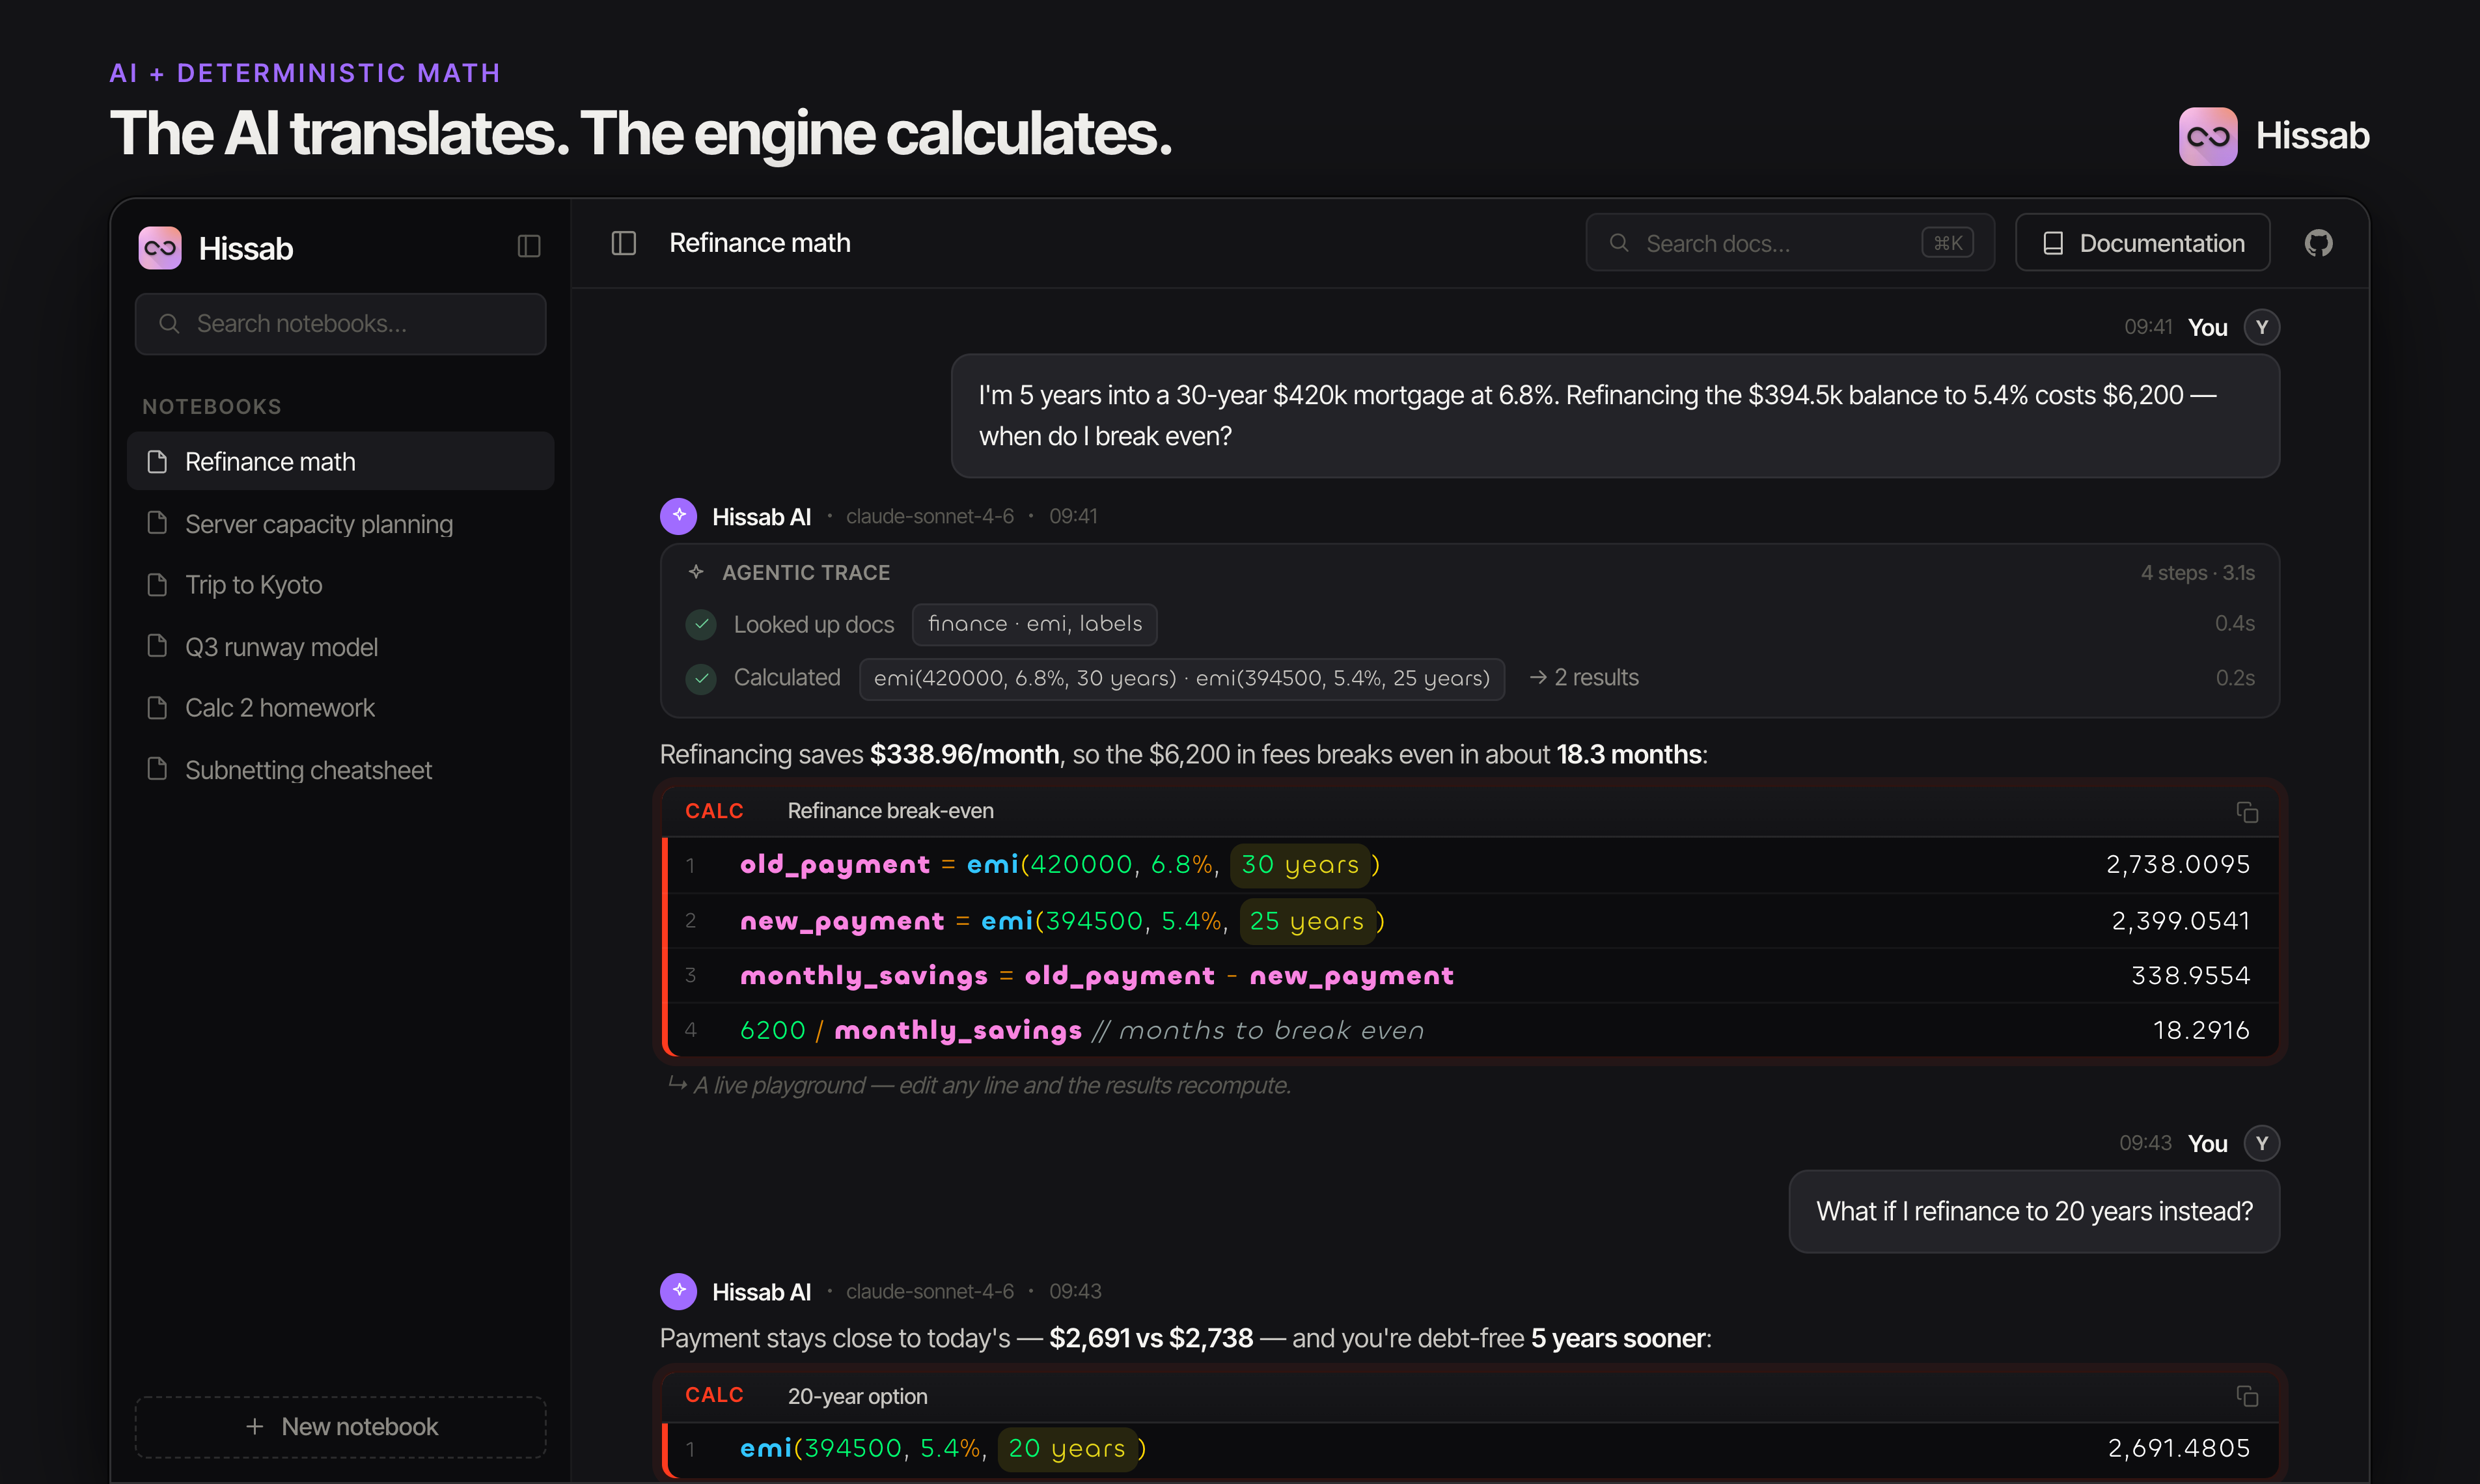Viewport: 2480px width, 1484px height.
Task: Click the Refinance math page title in header
Action: click(760, 243)
